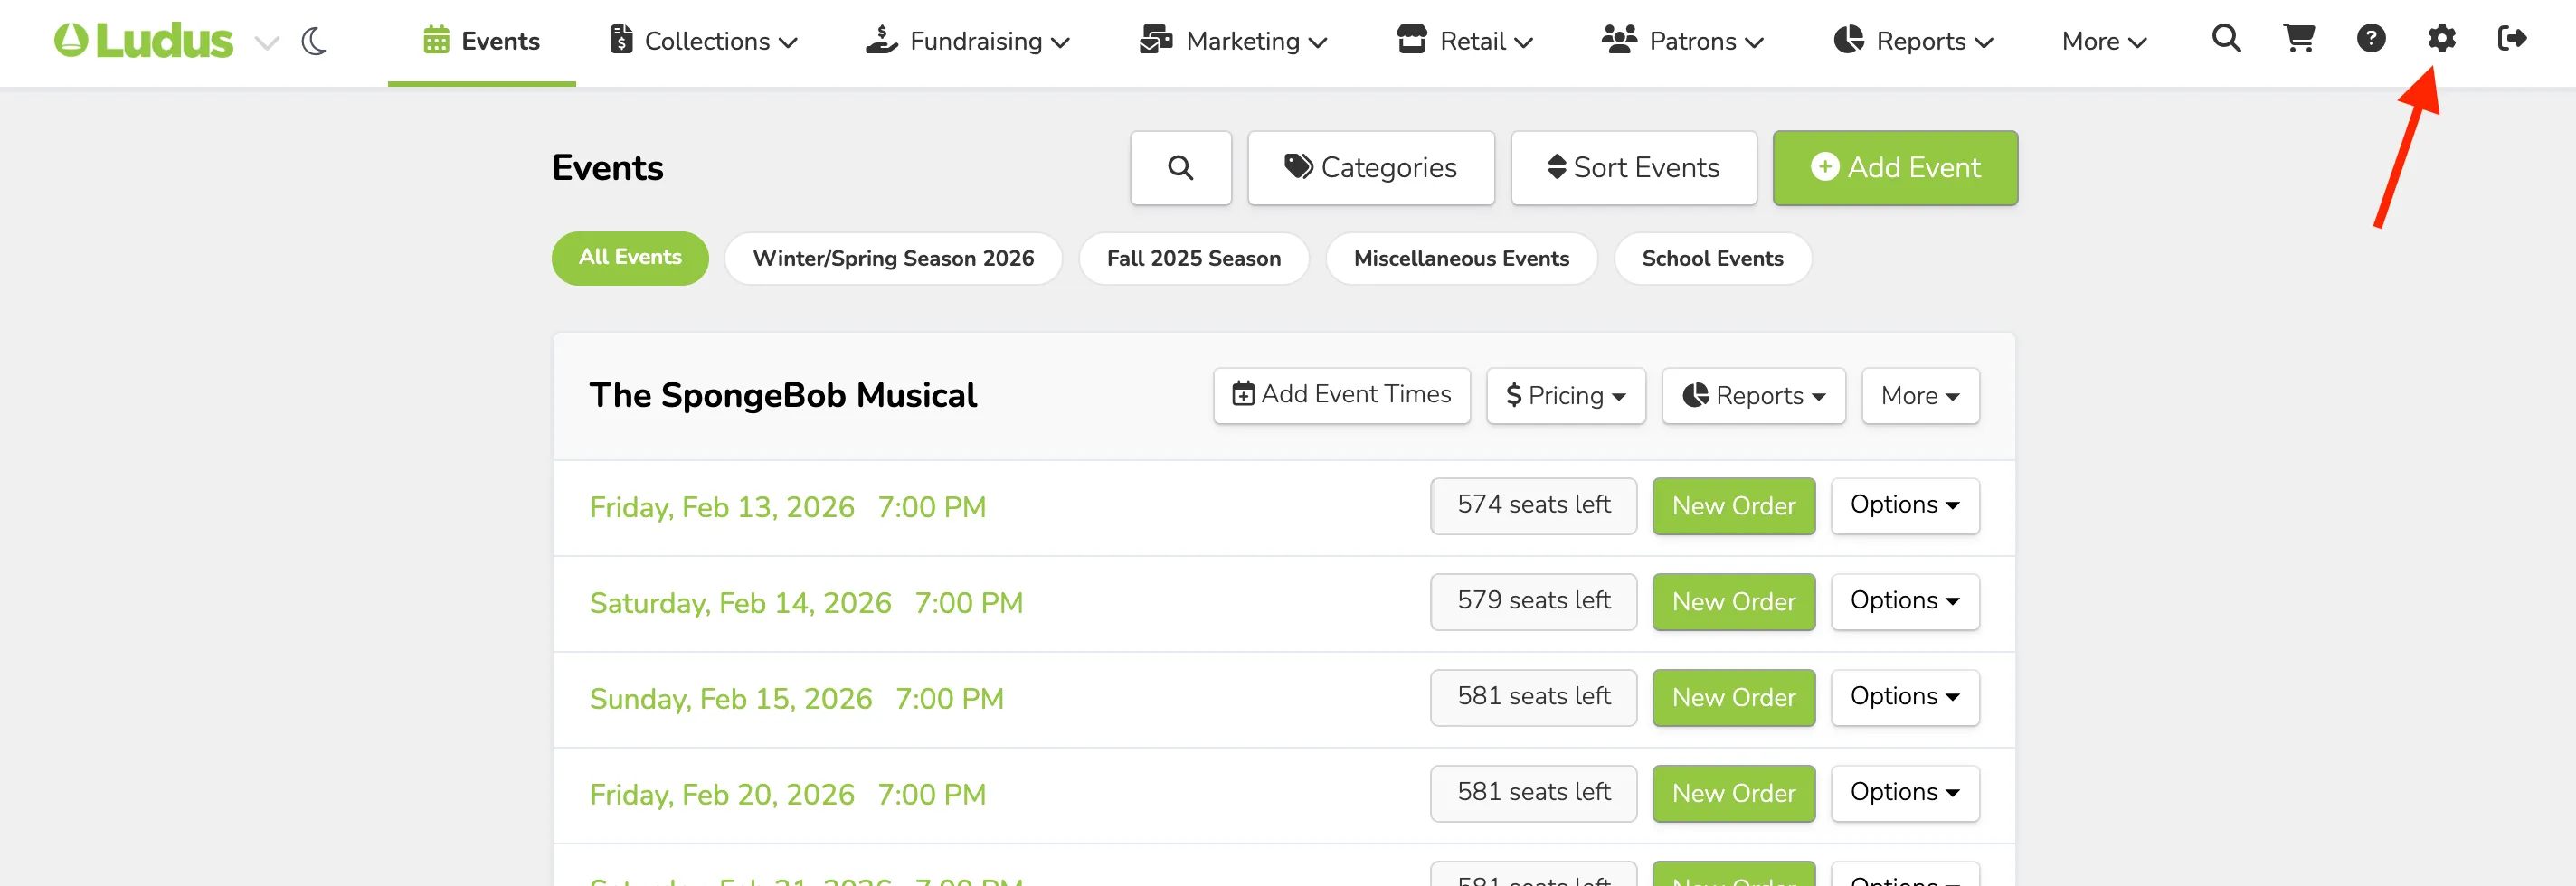Click 579 seats left
This screenshot has width=2576, height=886.
(x=1533, y=602)
